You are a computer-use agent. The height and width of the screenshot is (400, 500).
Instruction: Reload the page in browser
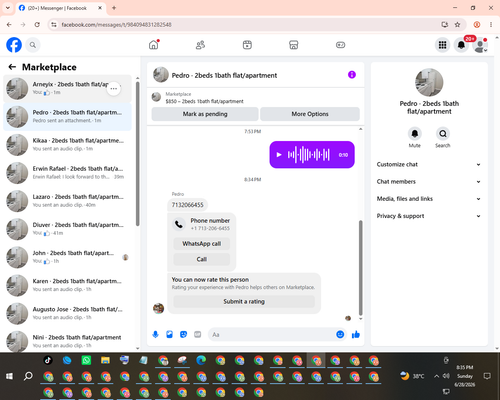click(x=37, y=25)
